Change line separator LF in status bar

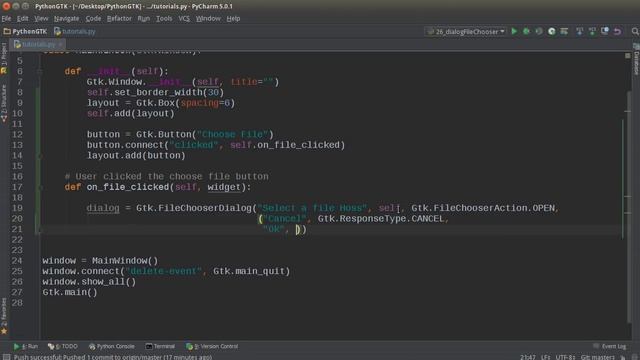546,357
